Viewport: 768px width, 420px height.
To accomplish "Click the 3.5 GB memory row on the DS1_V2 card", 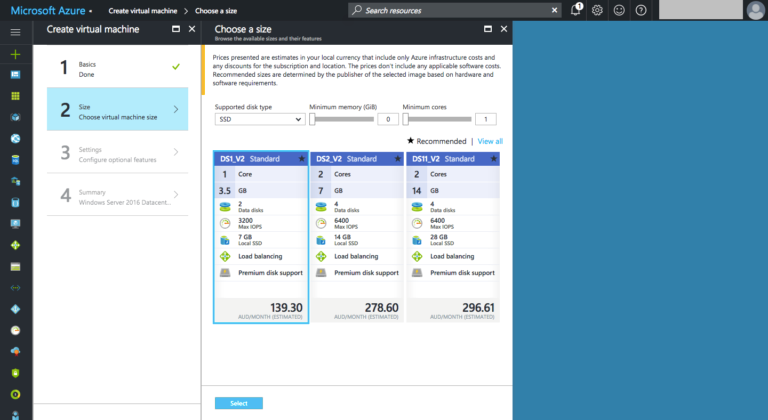I will click(261, 191).
